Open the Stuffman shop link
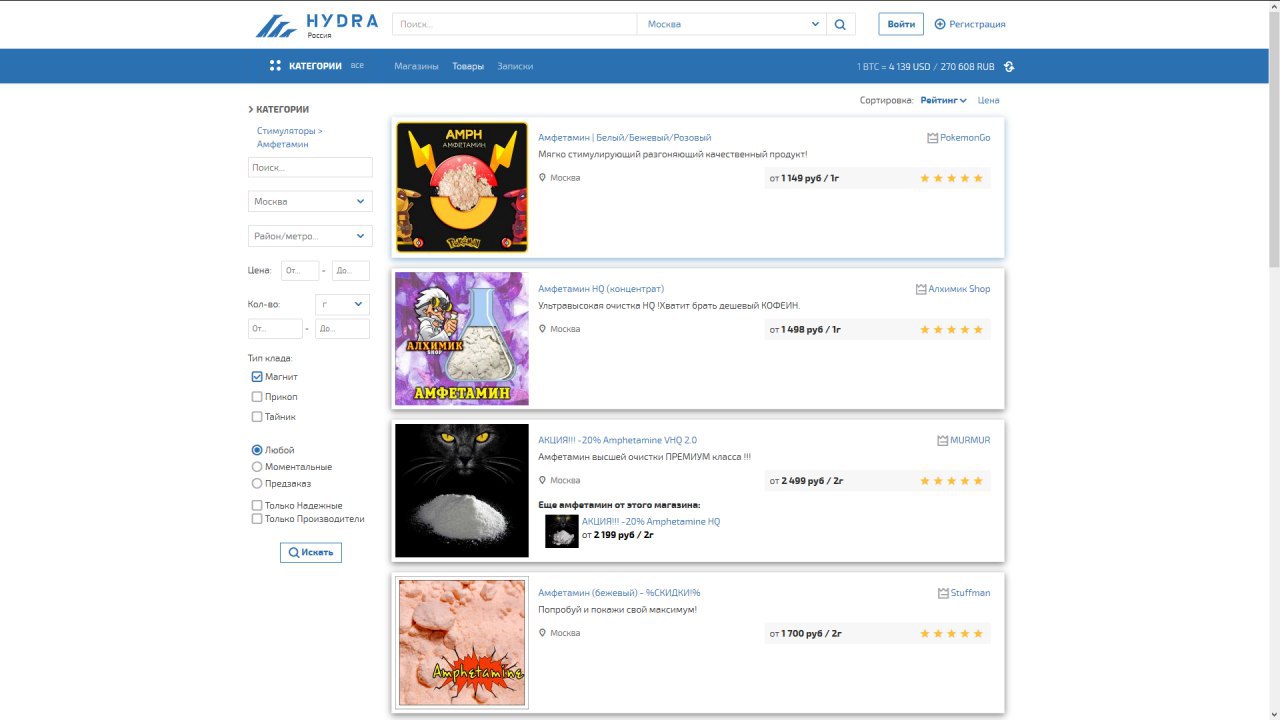The width and height of the screenshot is (1280, 720). coord(971,593)
